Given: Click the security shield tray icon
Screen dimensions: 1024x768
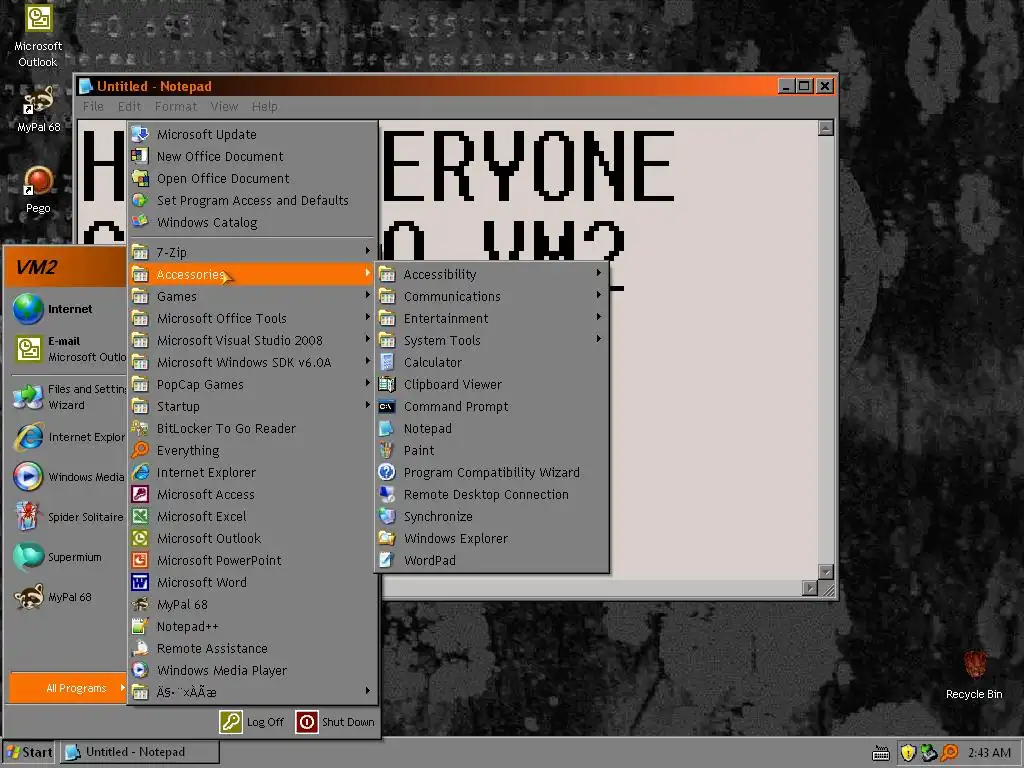Looking at the screenshot, I should point(908,753).
